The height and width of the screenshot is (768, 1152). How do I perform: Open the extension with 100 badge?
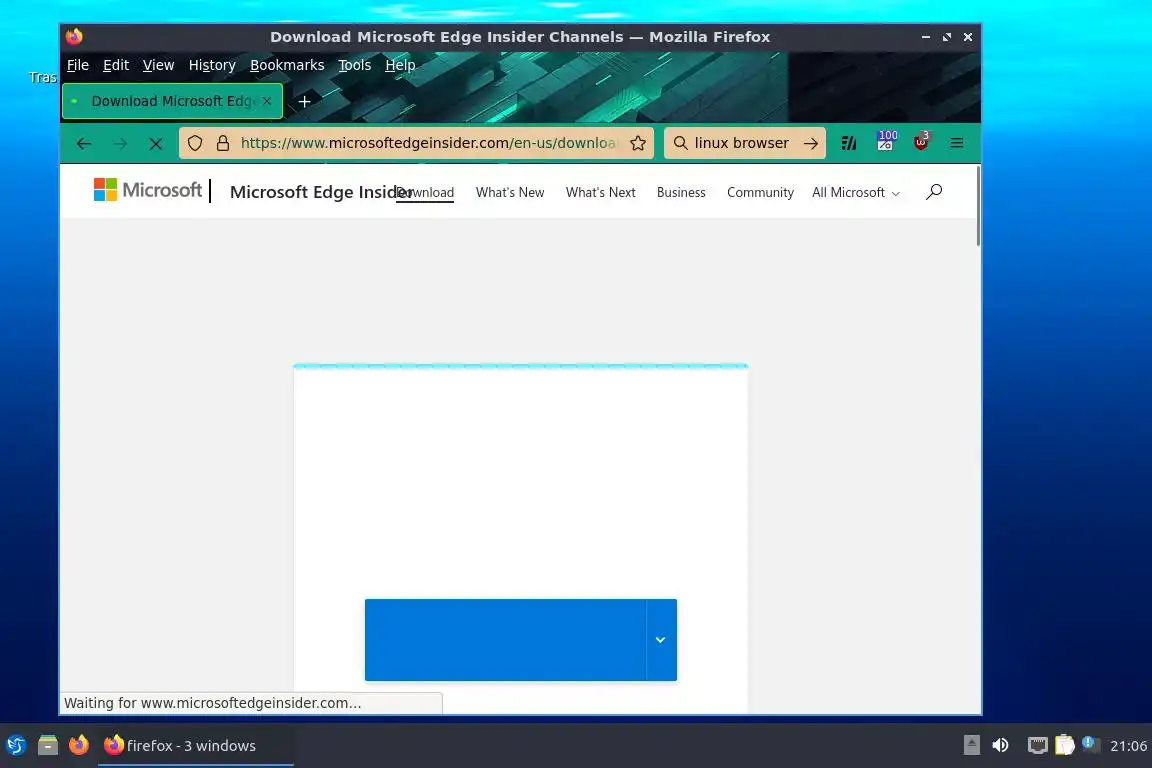click(886, 140)
